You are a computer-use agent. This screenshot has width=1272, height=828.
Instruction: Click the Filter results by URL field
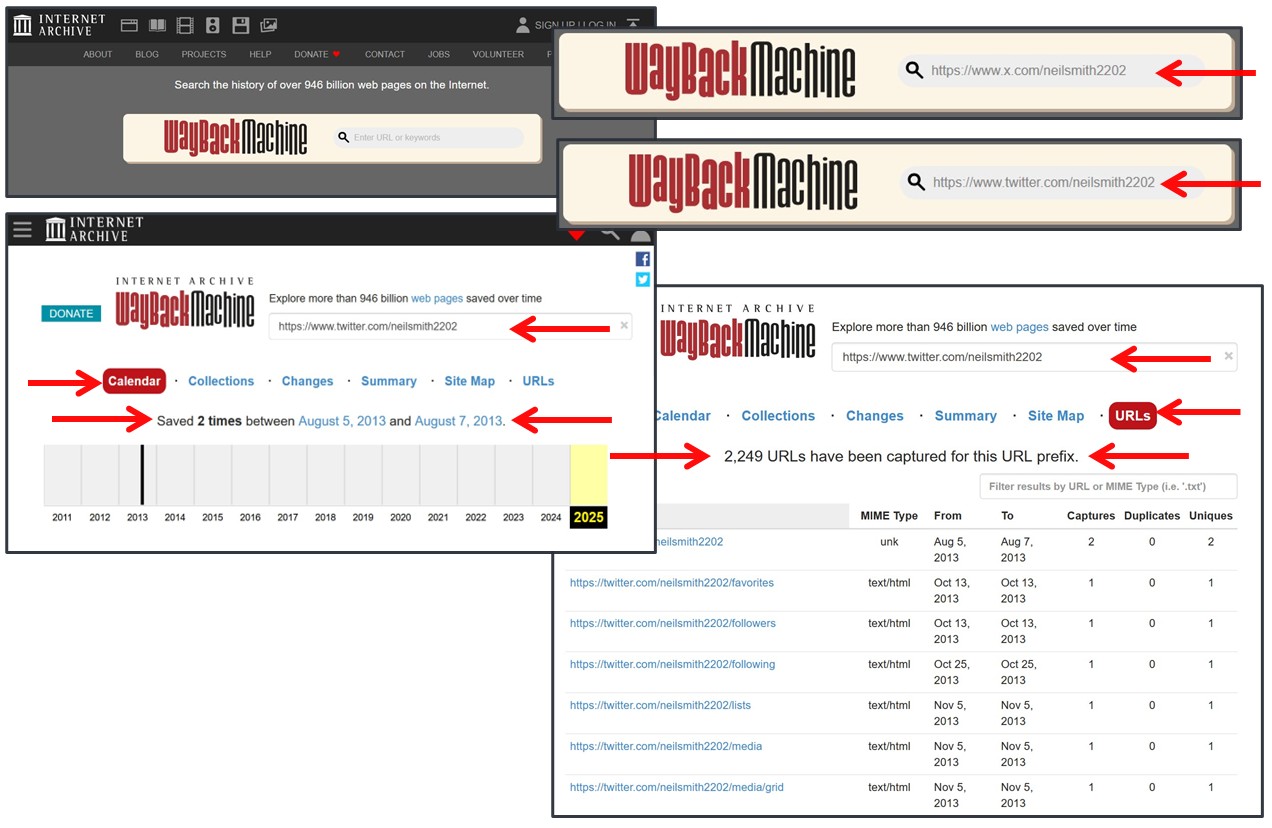coord(1108,487)
